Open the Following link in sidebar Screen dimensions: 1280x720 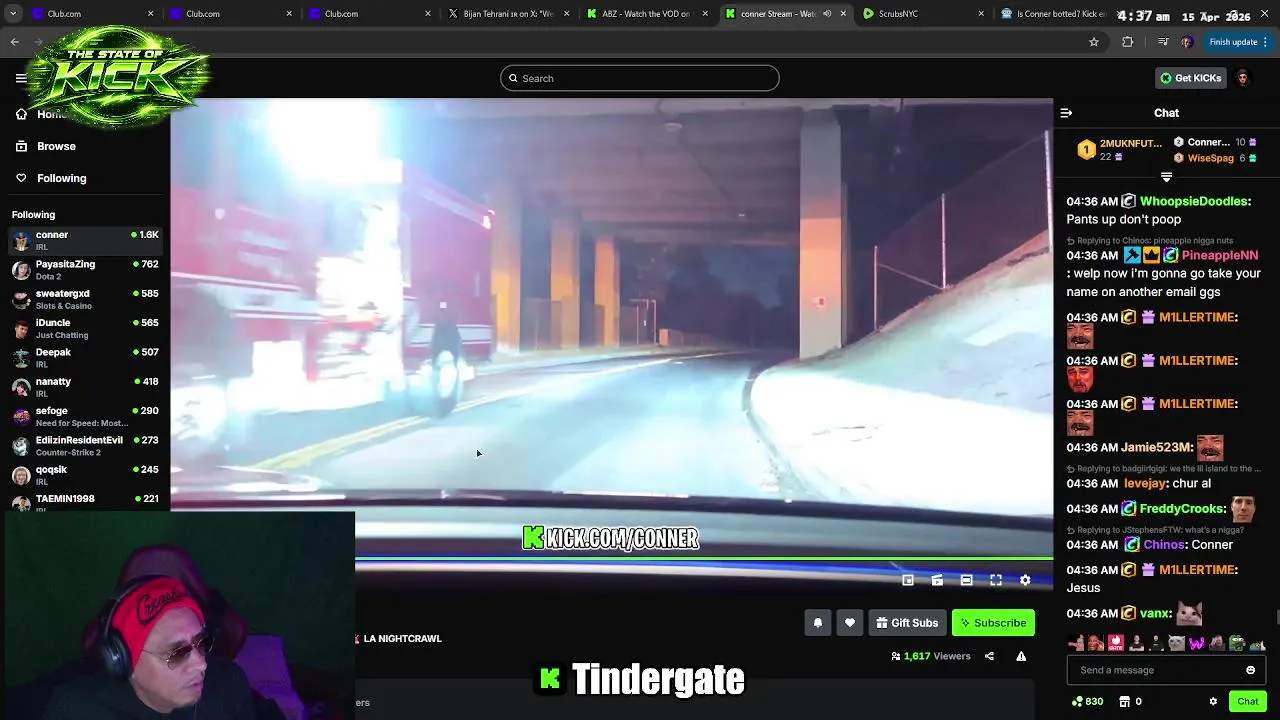[62, 178]
